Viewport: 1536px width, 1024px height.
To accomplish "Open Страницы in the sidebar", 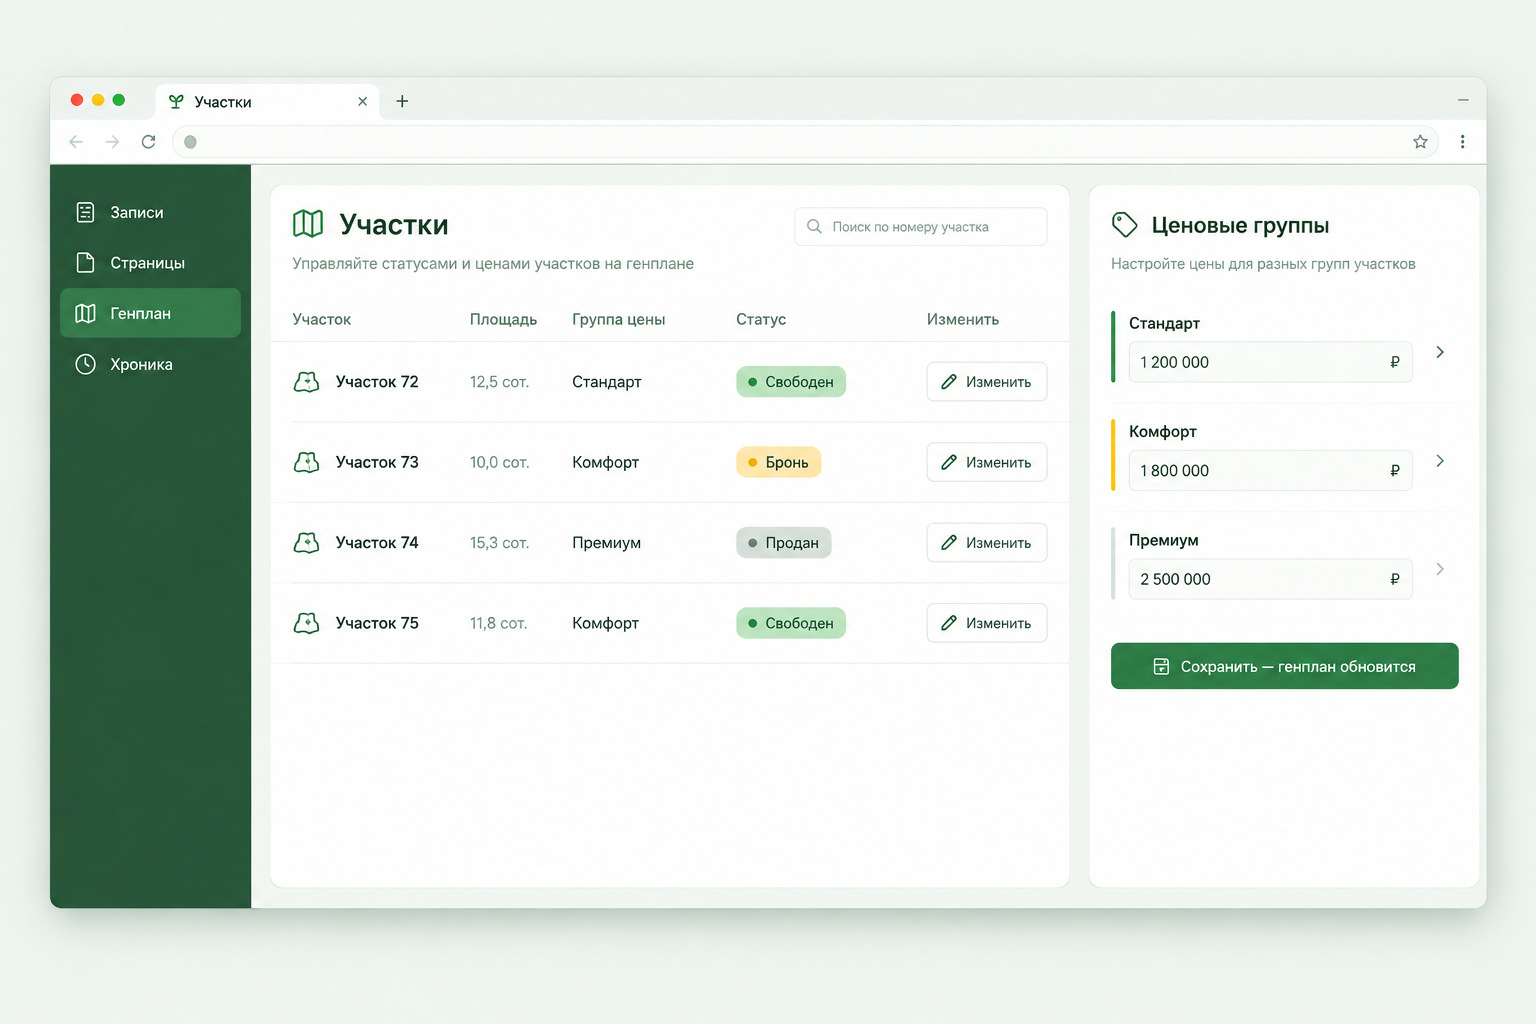I will [x=150, y=263].
